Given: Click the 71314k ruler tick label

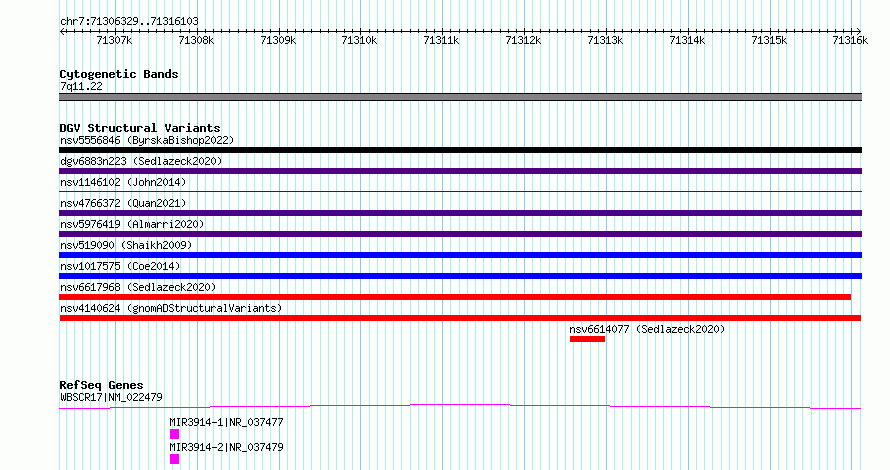Looking at the screenshot, I should point(687,40).
